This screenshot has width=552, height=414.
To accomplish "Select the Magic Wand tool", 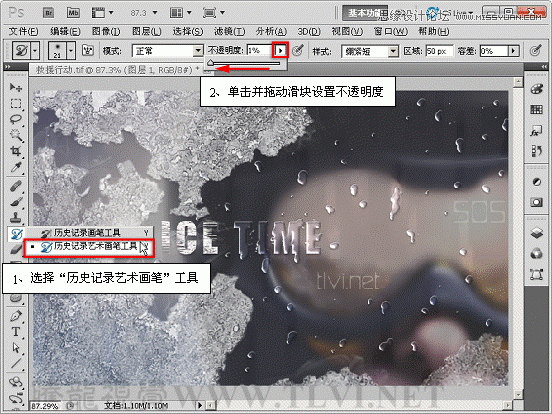I will click(15, 135).
